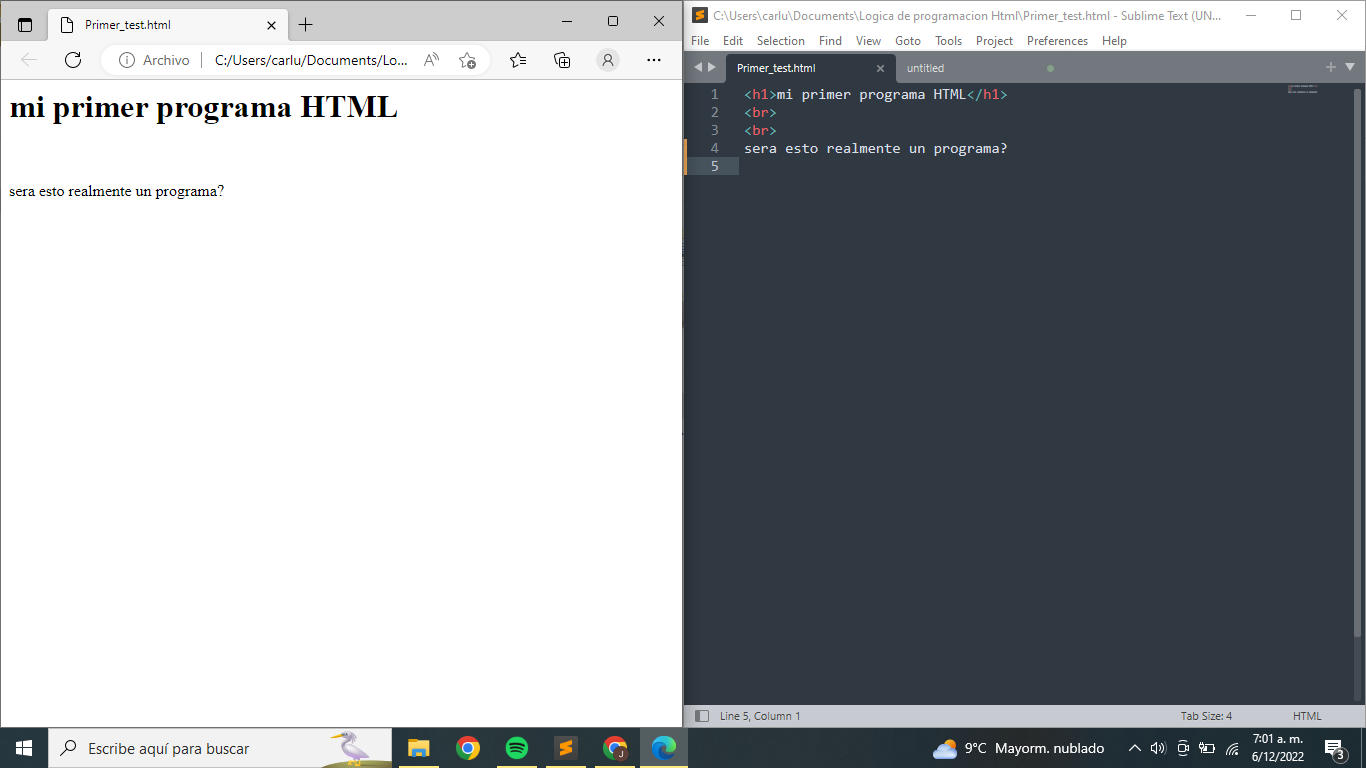Open the Wi-Fi network tray icon
This screenshot has width=1366, height=768.
pos(1232,748)
